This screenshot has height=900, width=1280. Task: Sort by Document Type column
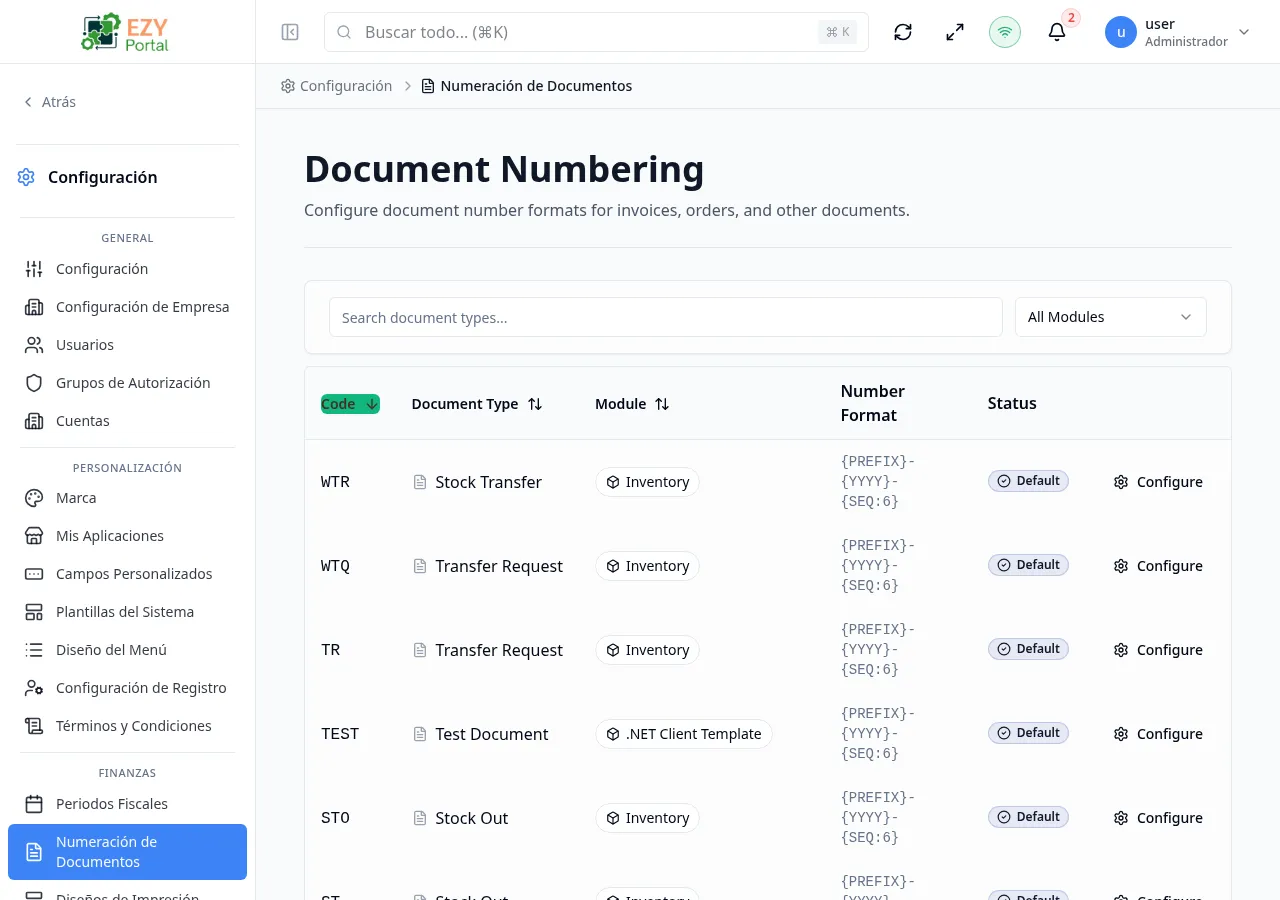[x=477, y=404]
